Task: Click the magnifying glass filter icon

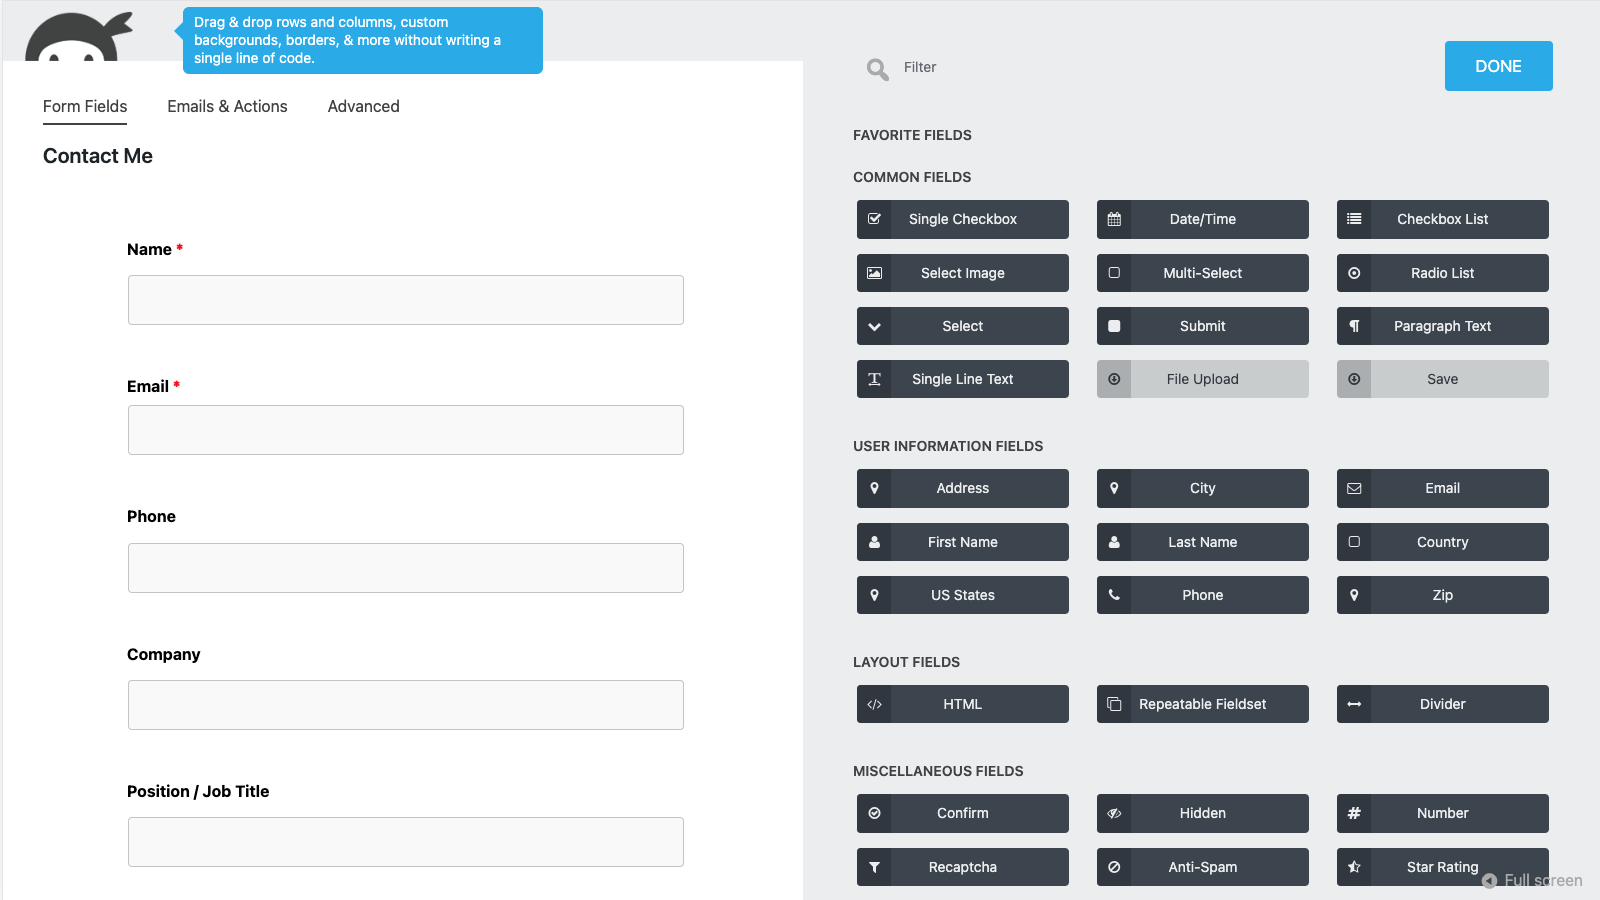Action: [877, 68]
